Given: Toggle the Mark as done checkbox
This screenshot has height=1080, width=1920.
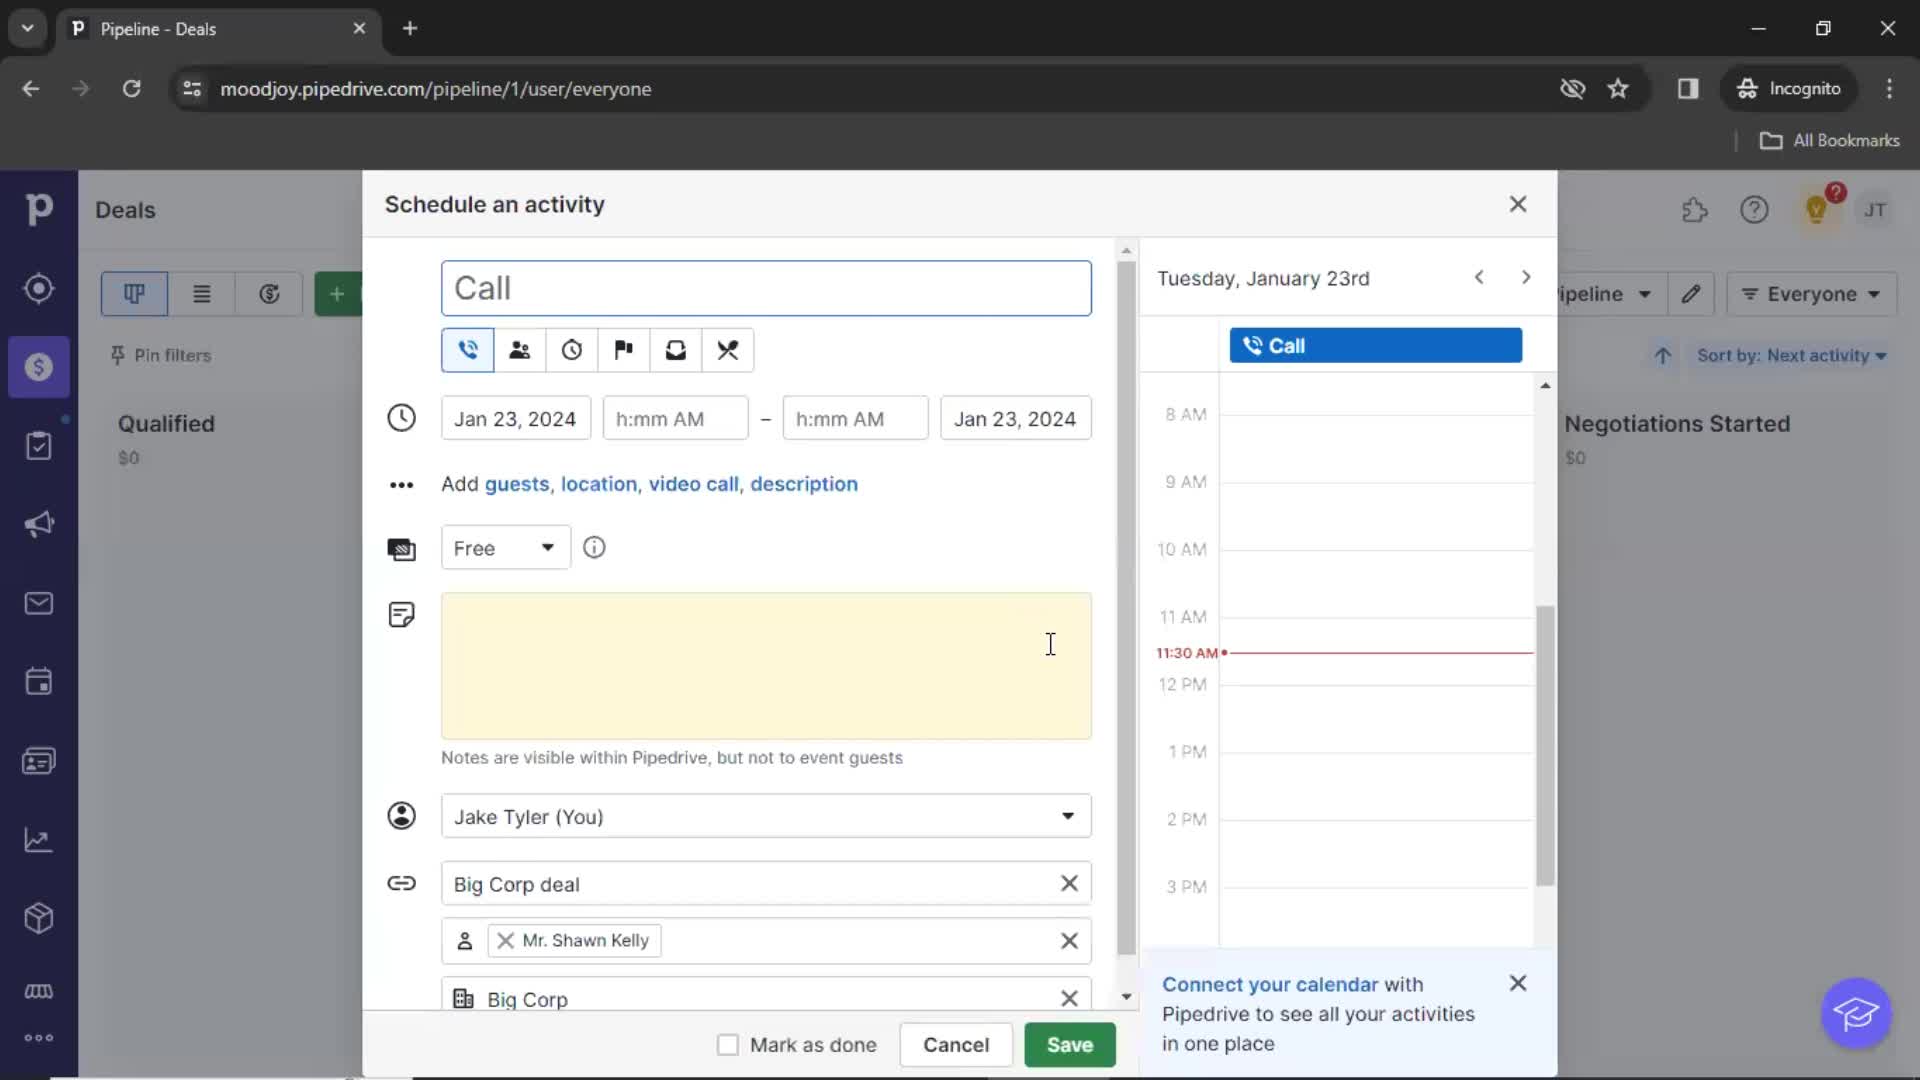Looking at the screenshot, I should tap(727, 1044).
